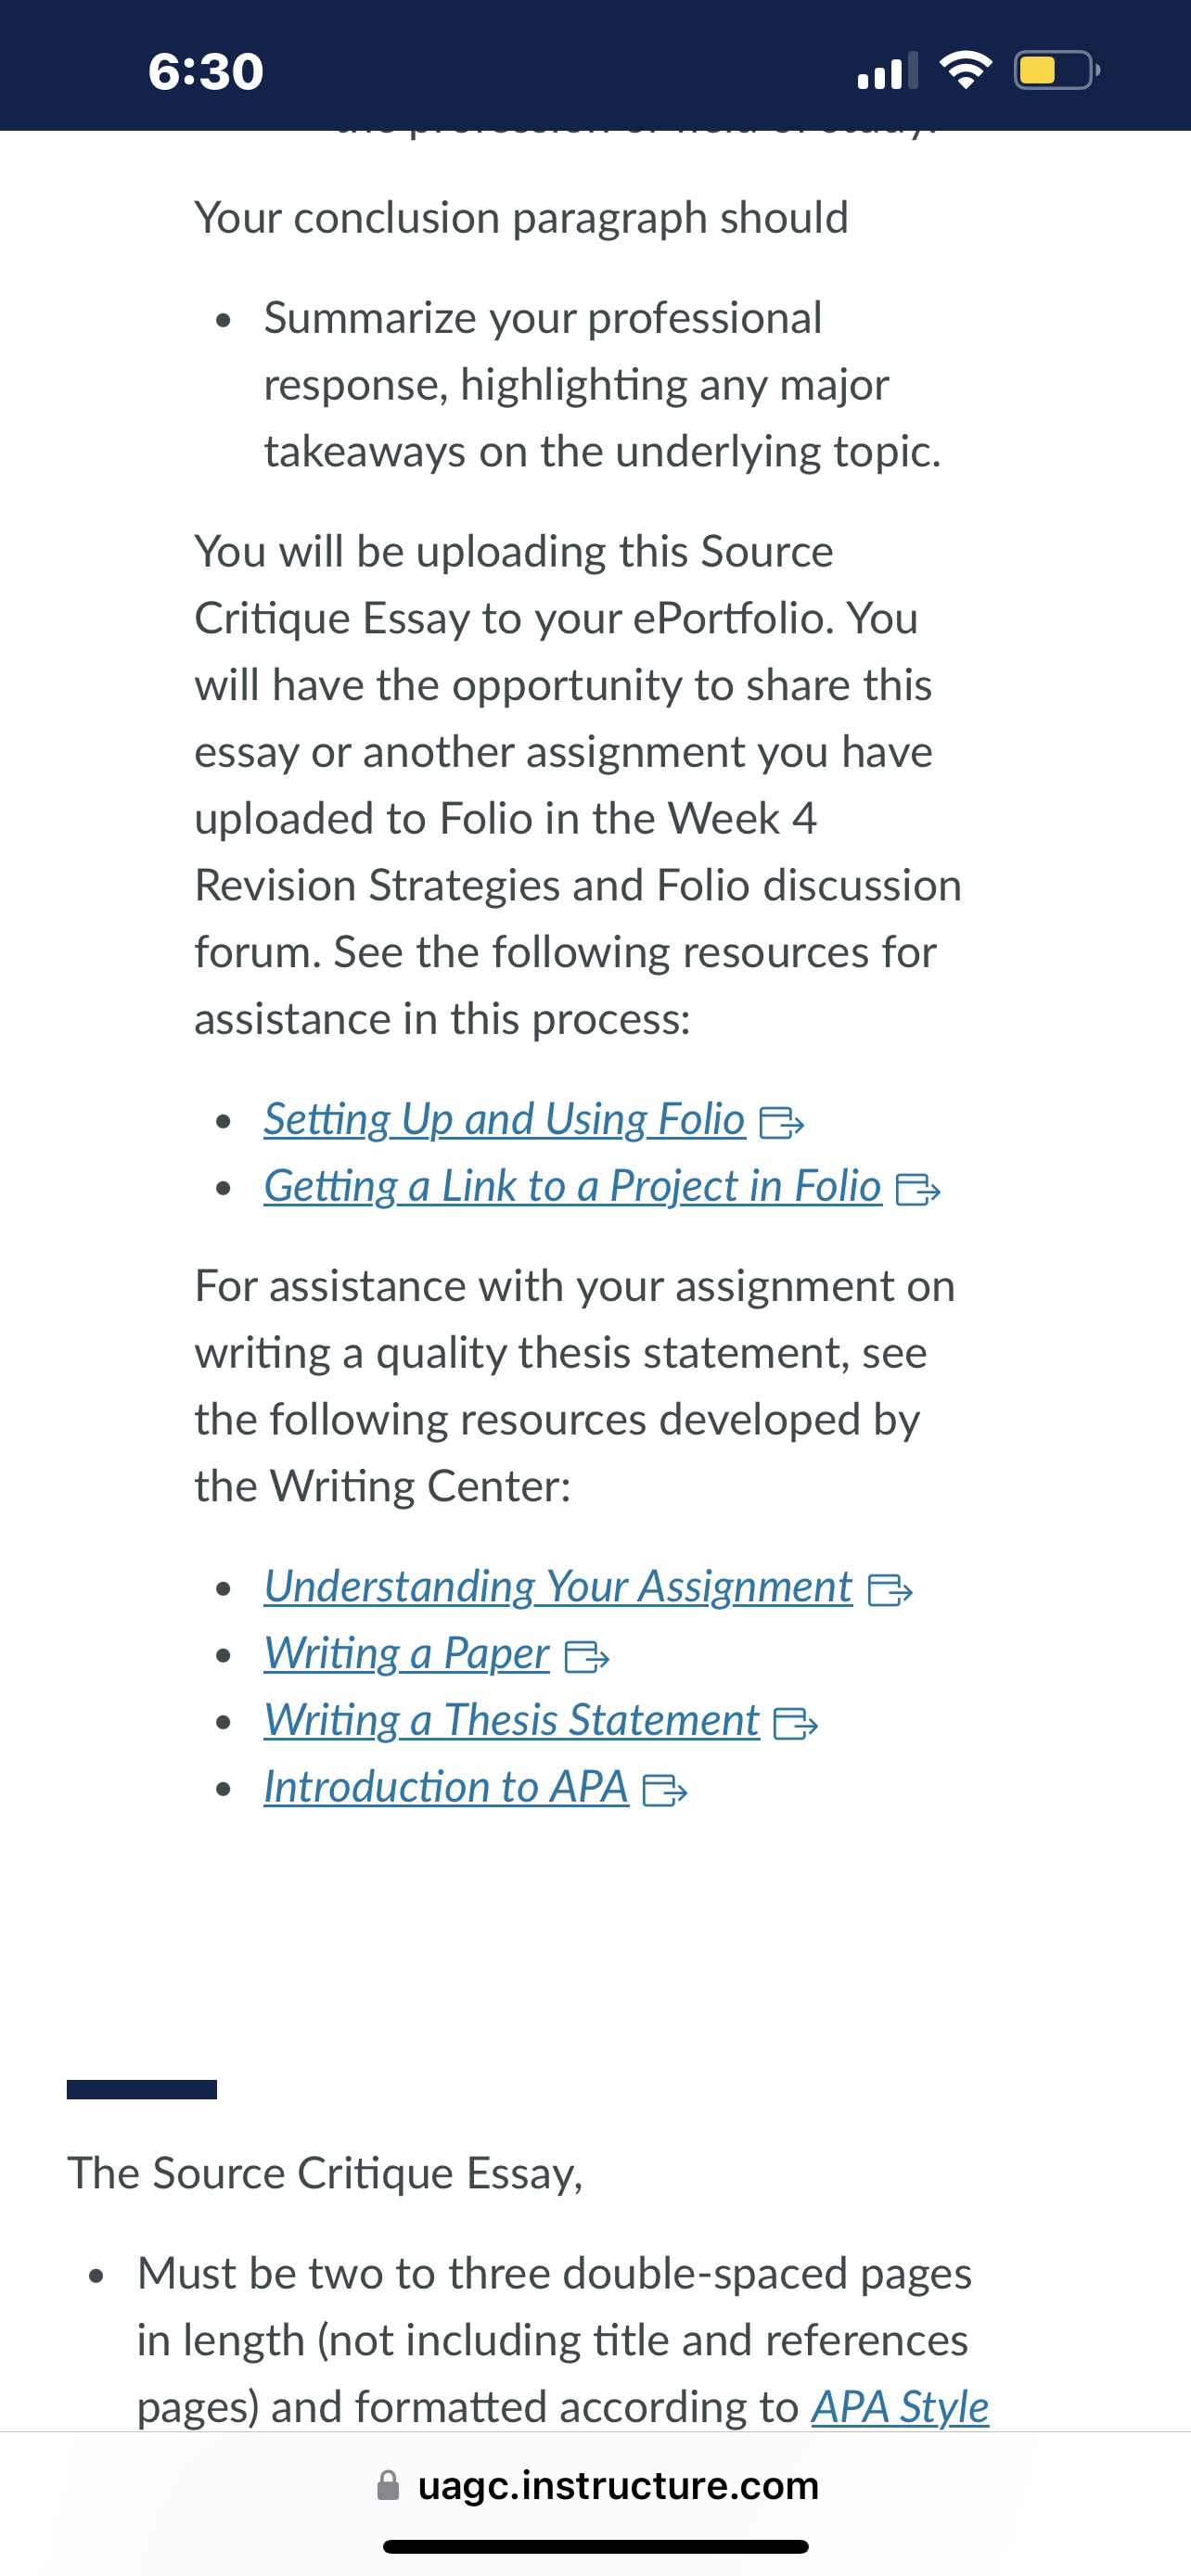Tap the uagc.instructure.com address bar
This screenshot has width=1191, height=2576.
pyautogui.click(x=596, y=2486)
